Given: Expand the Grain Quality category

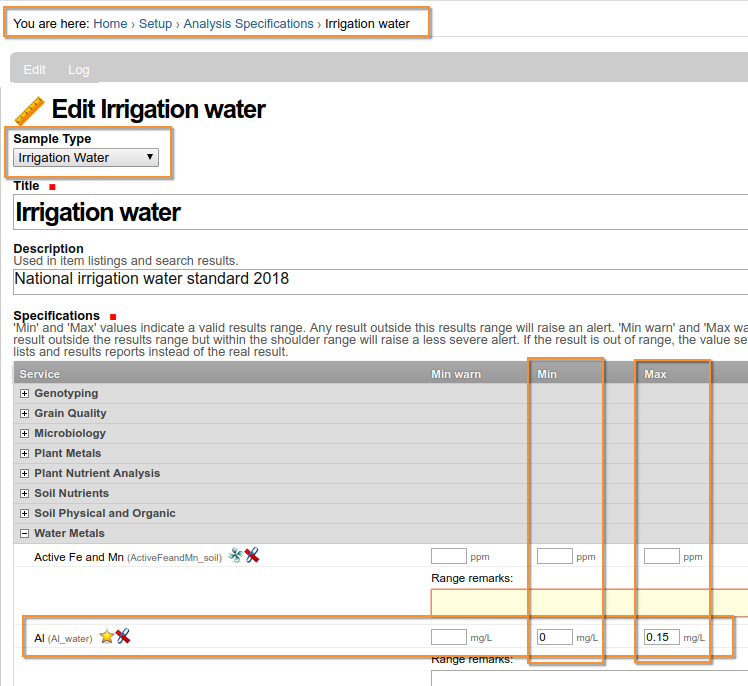Looking at the screenshot, I should coord(25,413).
